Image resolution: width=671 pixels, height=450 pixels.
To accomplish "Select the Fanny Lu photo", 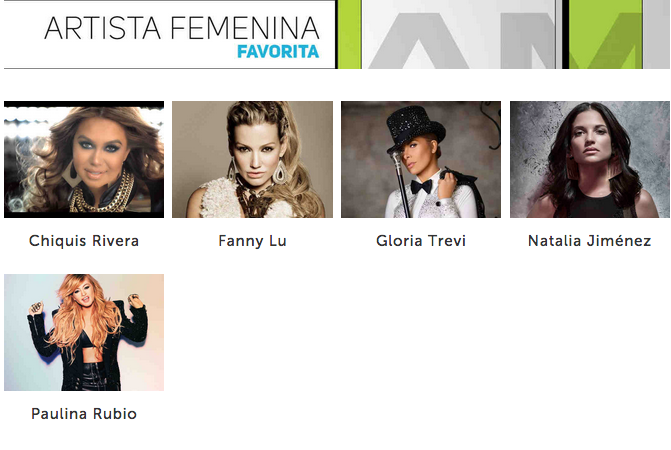I will point(252,160).
